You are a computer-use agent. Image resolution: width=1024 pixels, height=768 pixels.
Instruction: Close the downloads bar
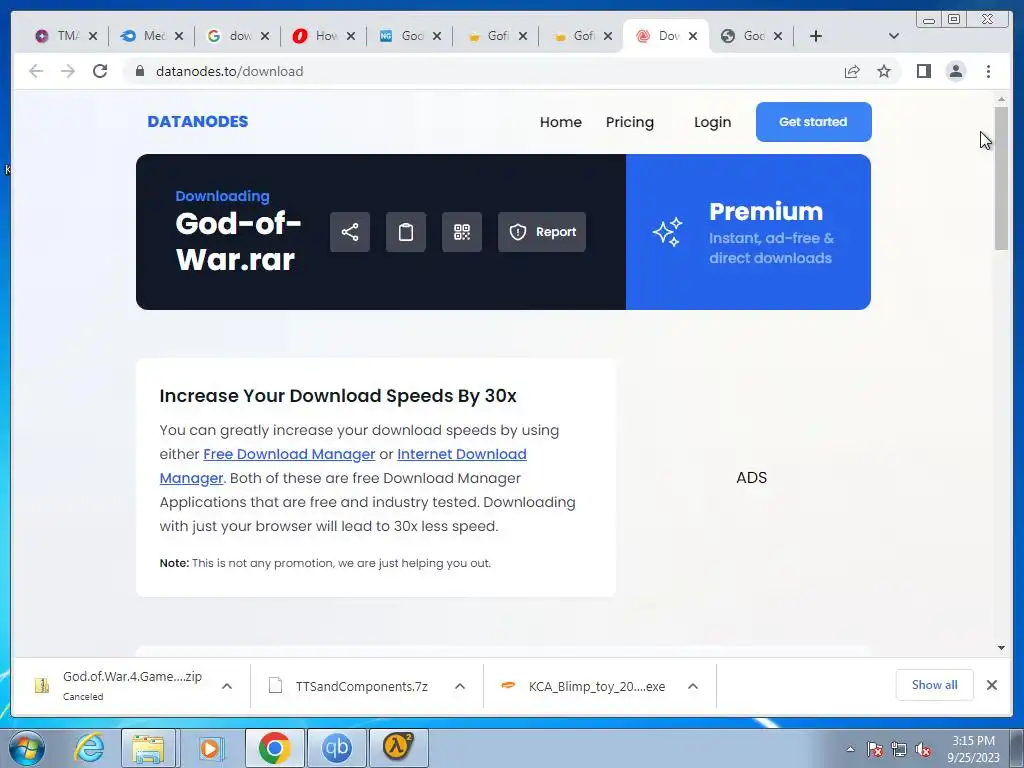point(991,684)
